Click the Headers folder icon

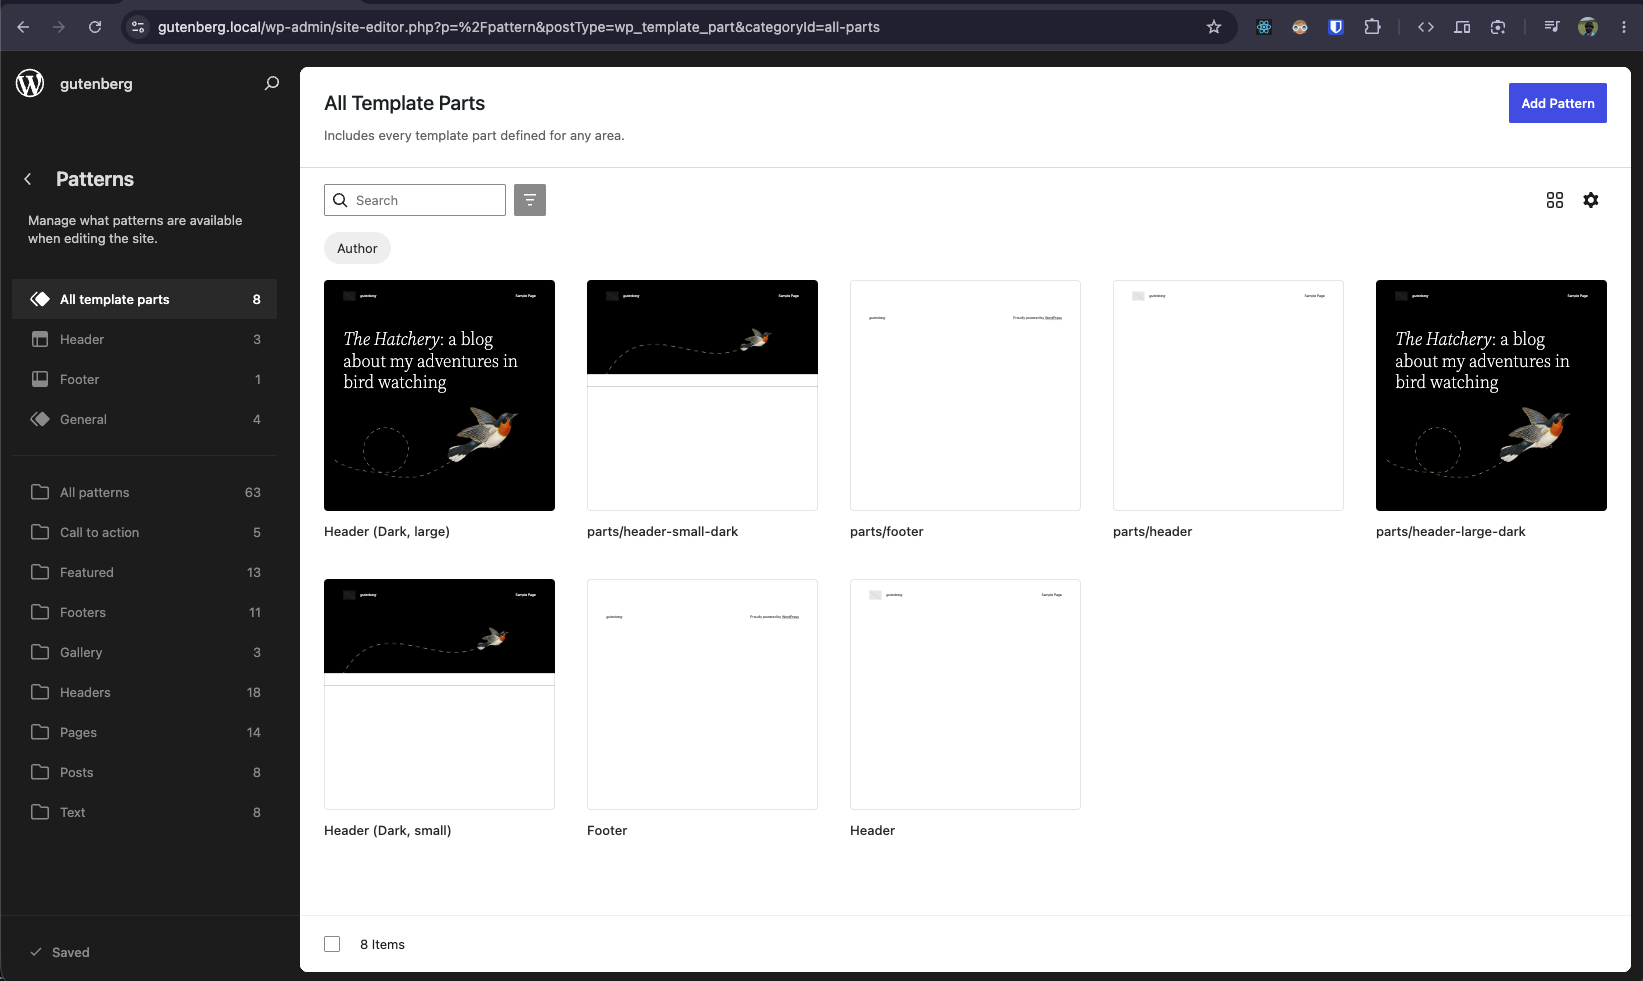(x=40, y=692)
